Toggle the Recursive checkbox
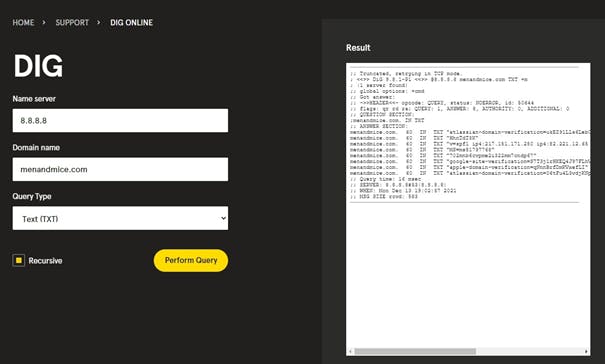The height and width of the screenshot is (364, 605). [19, 261]
